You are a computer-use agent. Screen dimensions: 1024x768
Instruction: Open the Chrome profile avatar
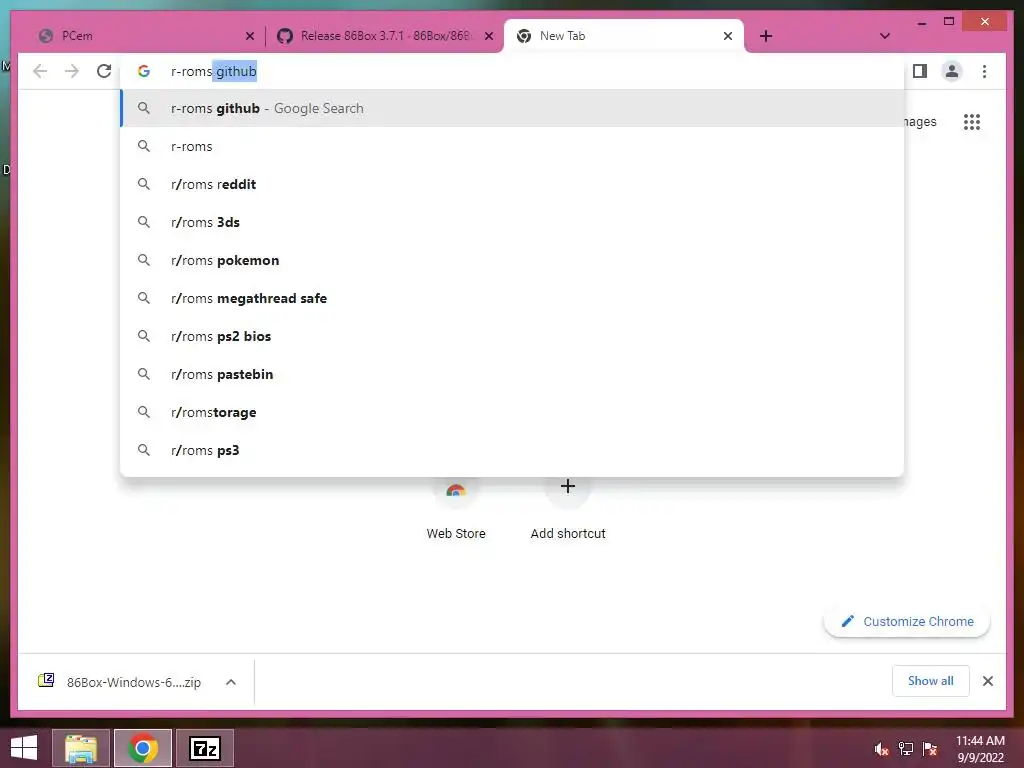(x=952, y=71)
